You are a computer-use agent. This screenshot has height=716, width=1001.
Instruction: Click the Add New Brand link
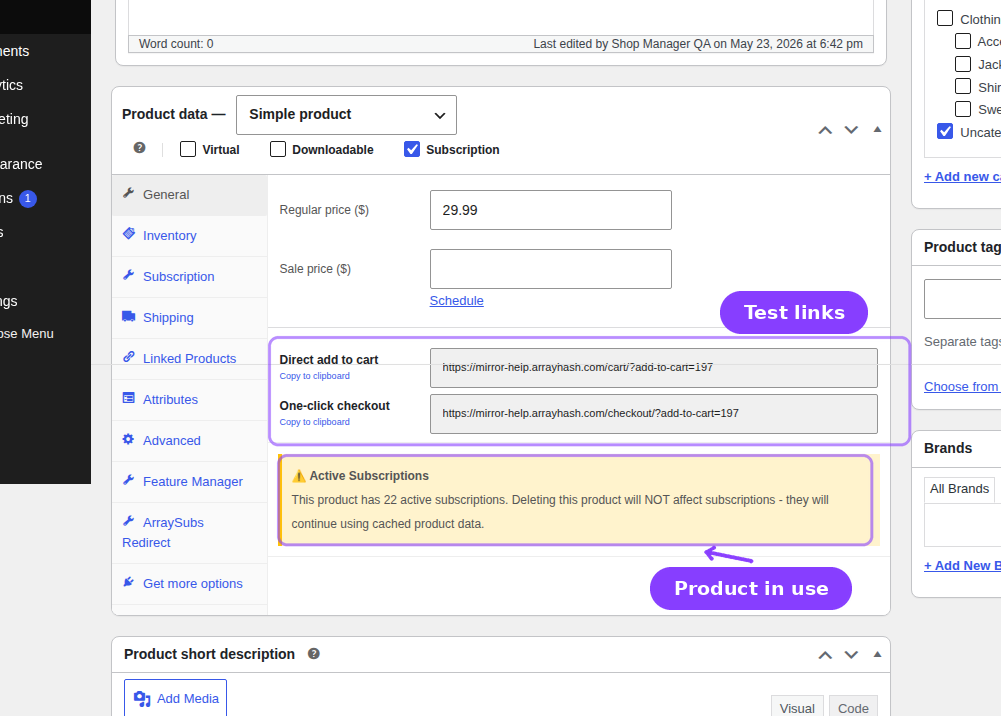click(x=962, y=565)
